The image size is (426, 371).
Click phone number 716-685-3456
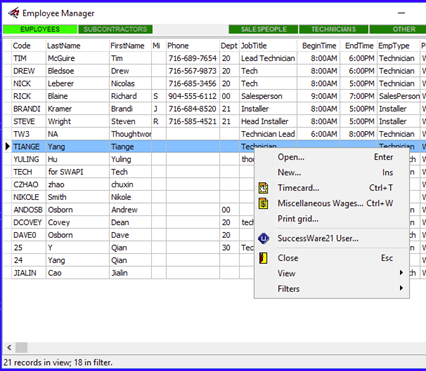193,84
